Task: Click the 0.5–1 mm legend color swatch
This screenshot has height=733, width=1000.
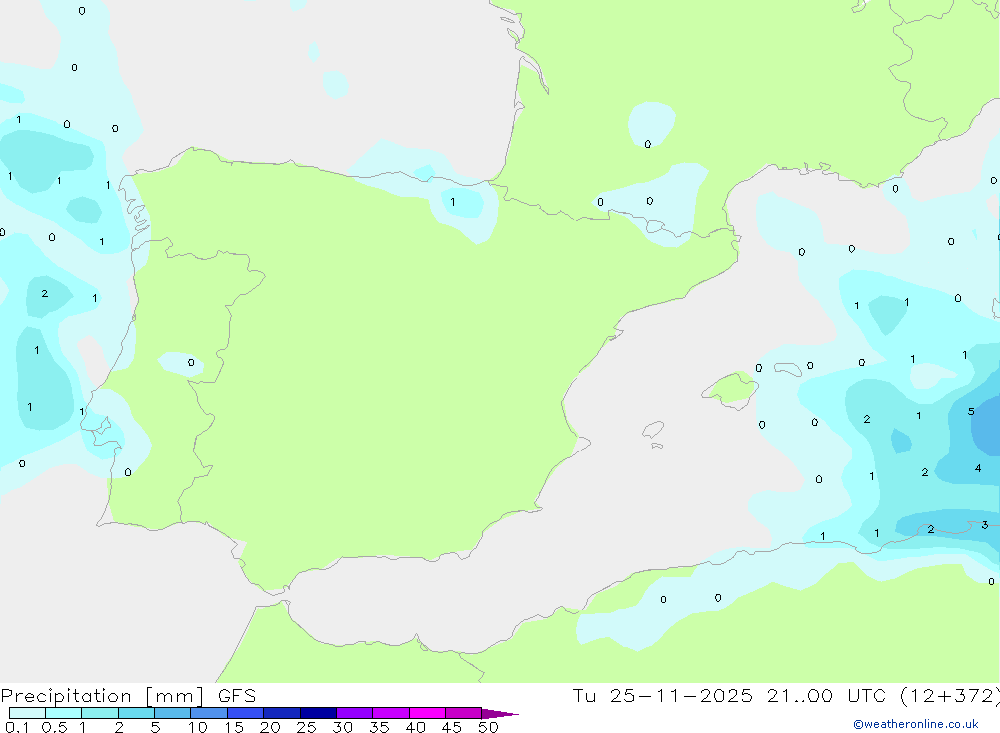Action: [x=64, y=713]
